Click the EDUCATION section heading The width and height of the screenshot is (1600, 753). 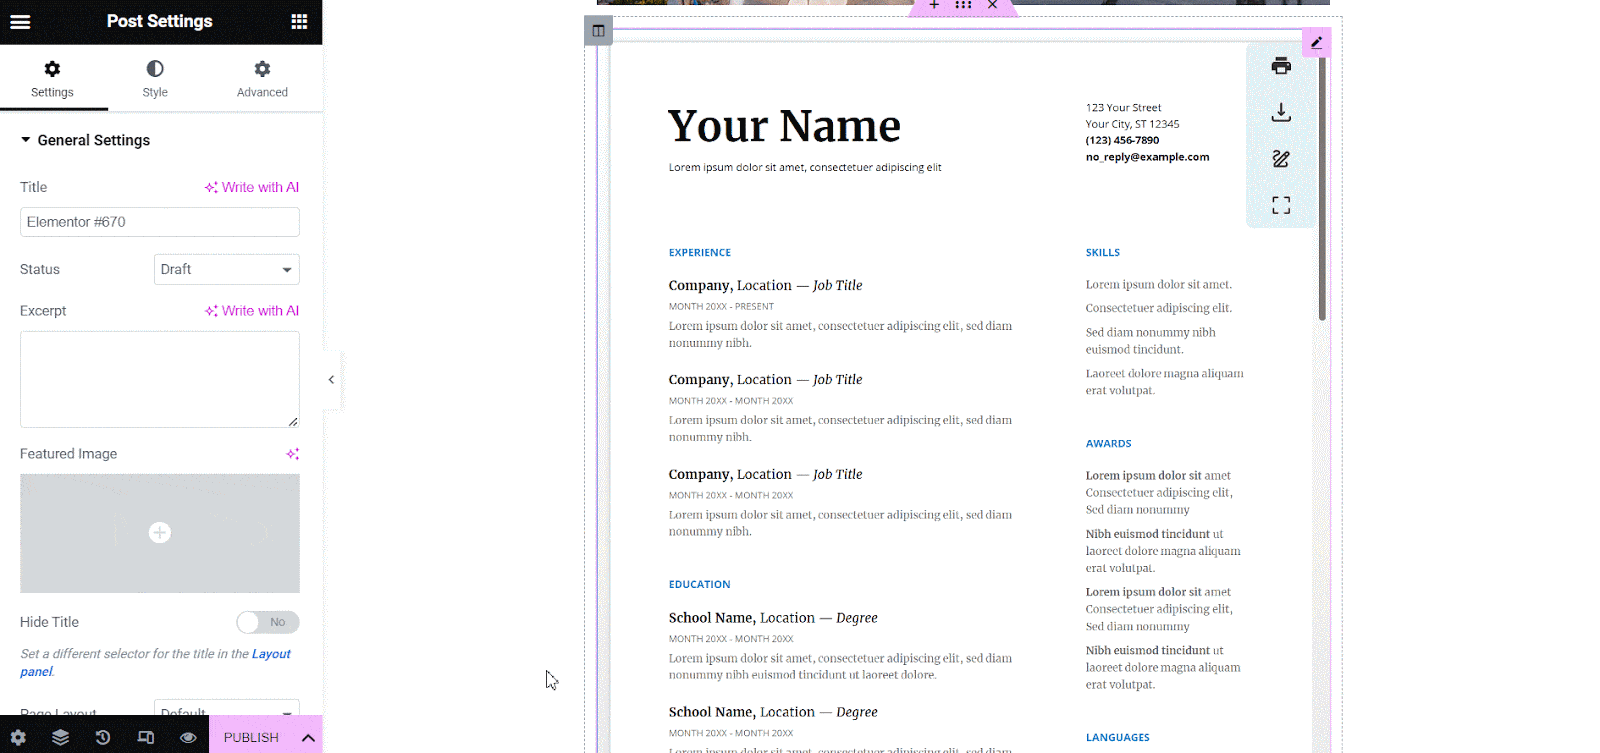pyautogui.click(x=700, y=585)
